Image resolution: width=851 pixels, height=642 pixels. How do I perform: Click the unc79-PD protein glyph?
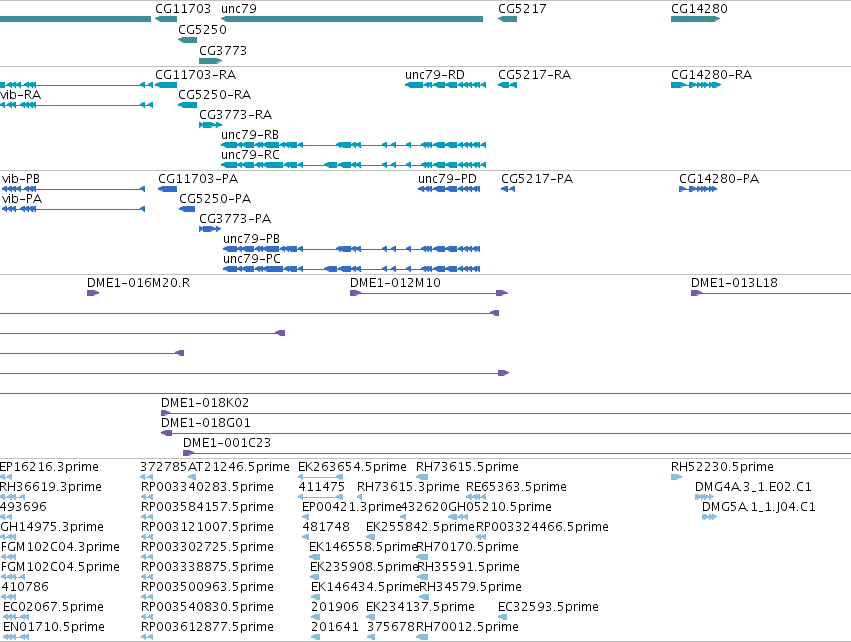coord(449,189)
